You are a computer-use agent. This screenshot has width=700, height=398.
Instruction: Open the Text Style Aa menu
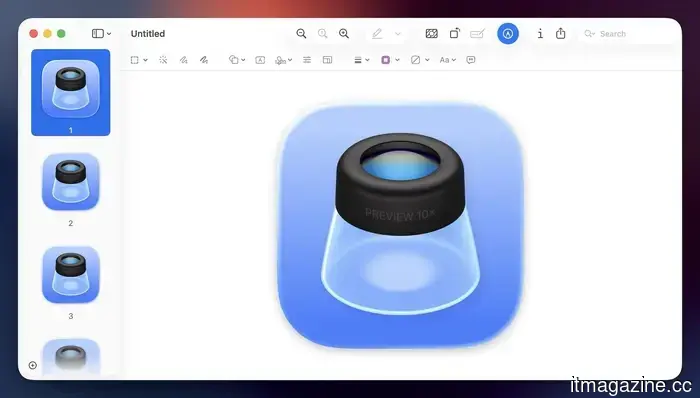click(x=448, y=60)
